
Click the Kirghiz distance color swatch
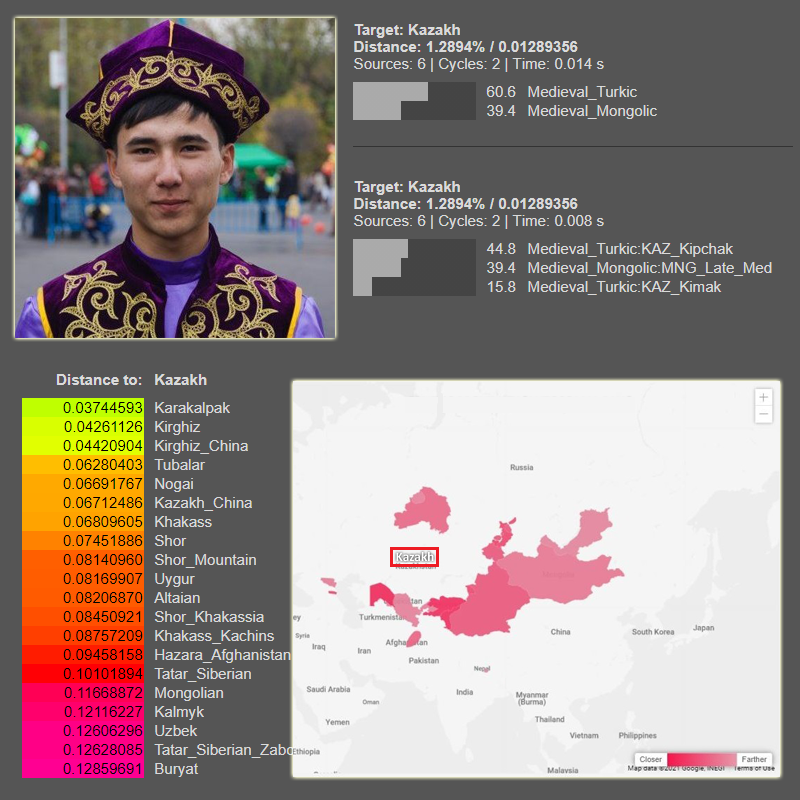[x=83, y=427]
